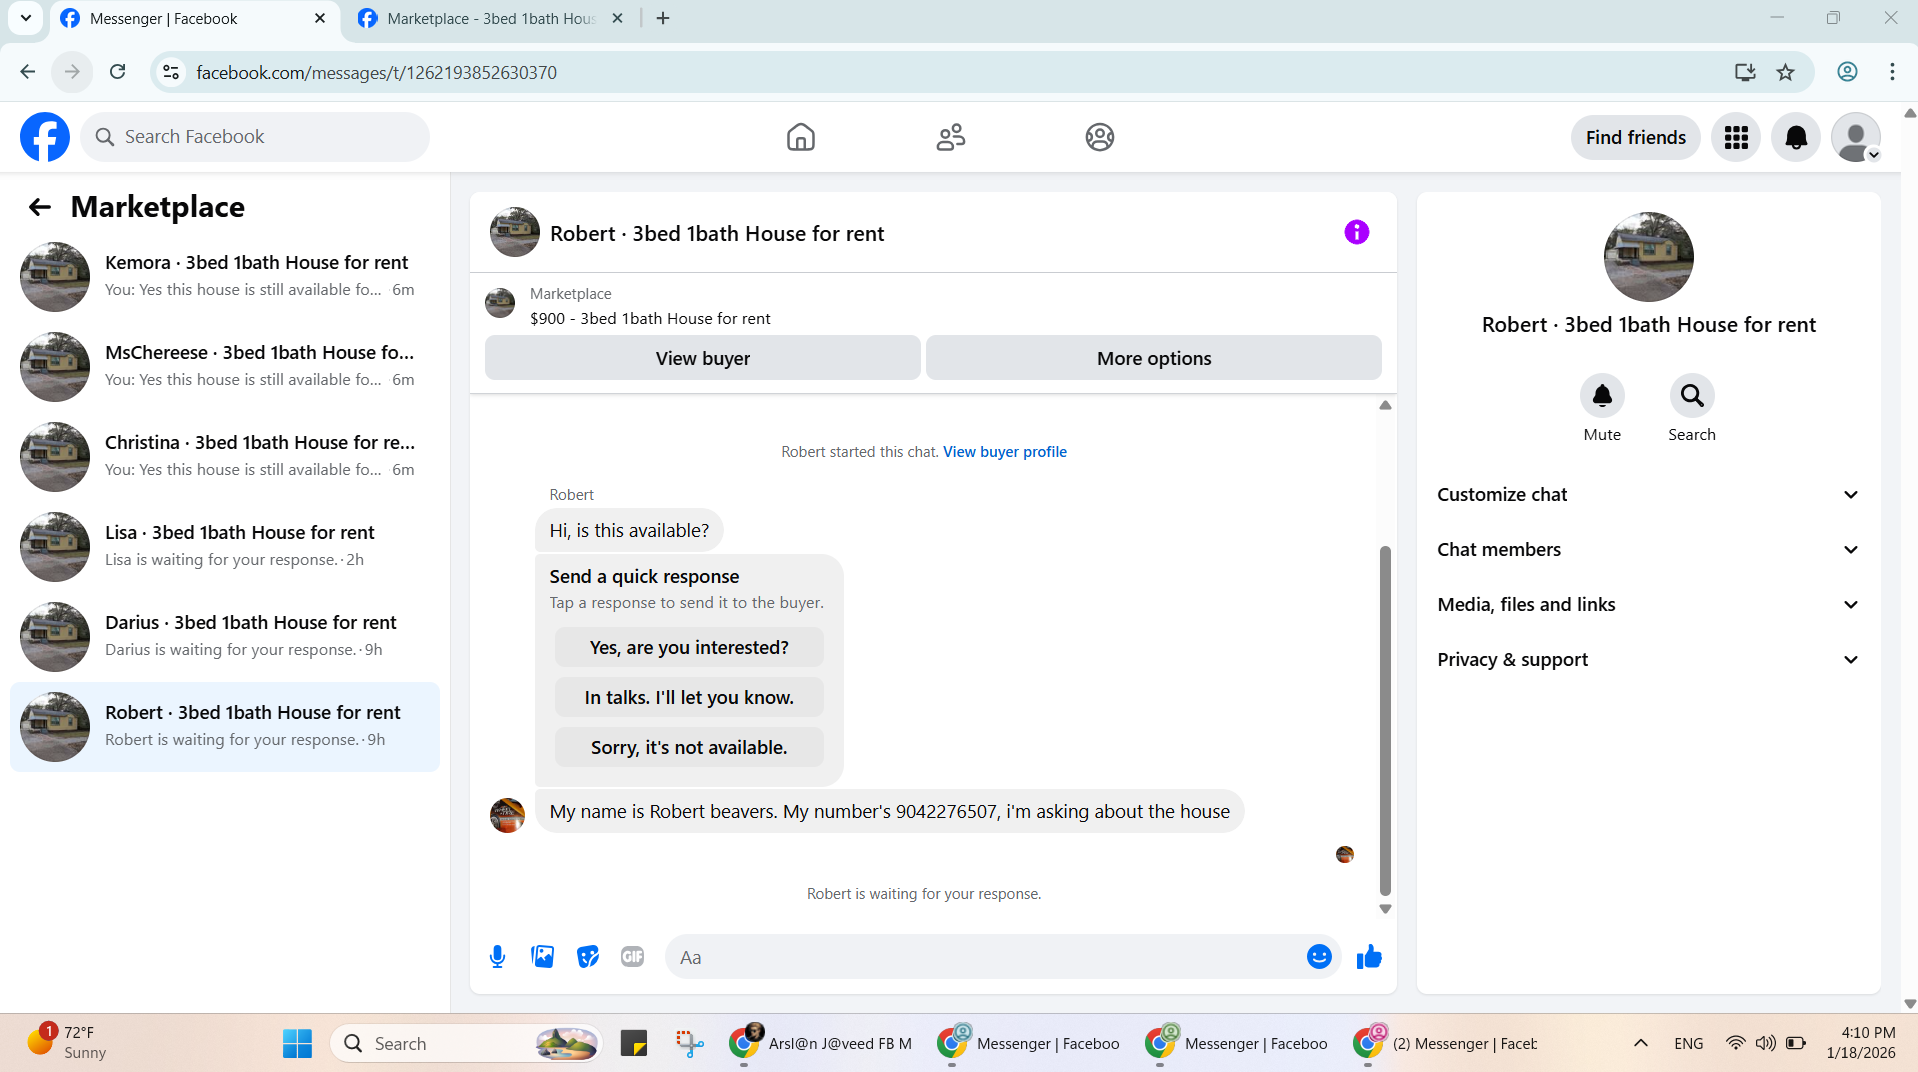Expand Media, files and links section
Viewport: 1918px width, 1072px height.
tap(1648, 605)
